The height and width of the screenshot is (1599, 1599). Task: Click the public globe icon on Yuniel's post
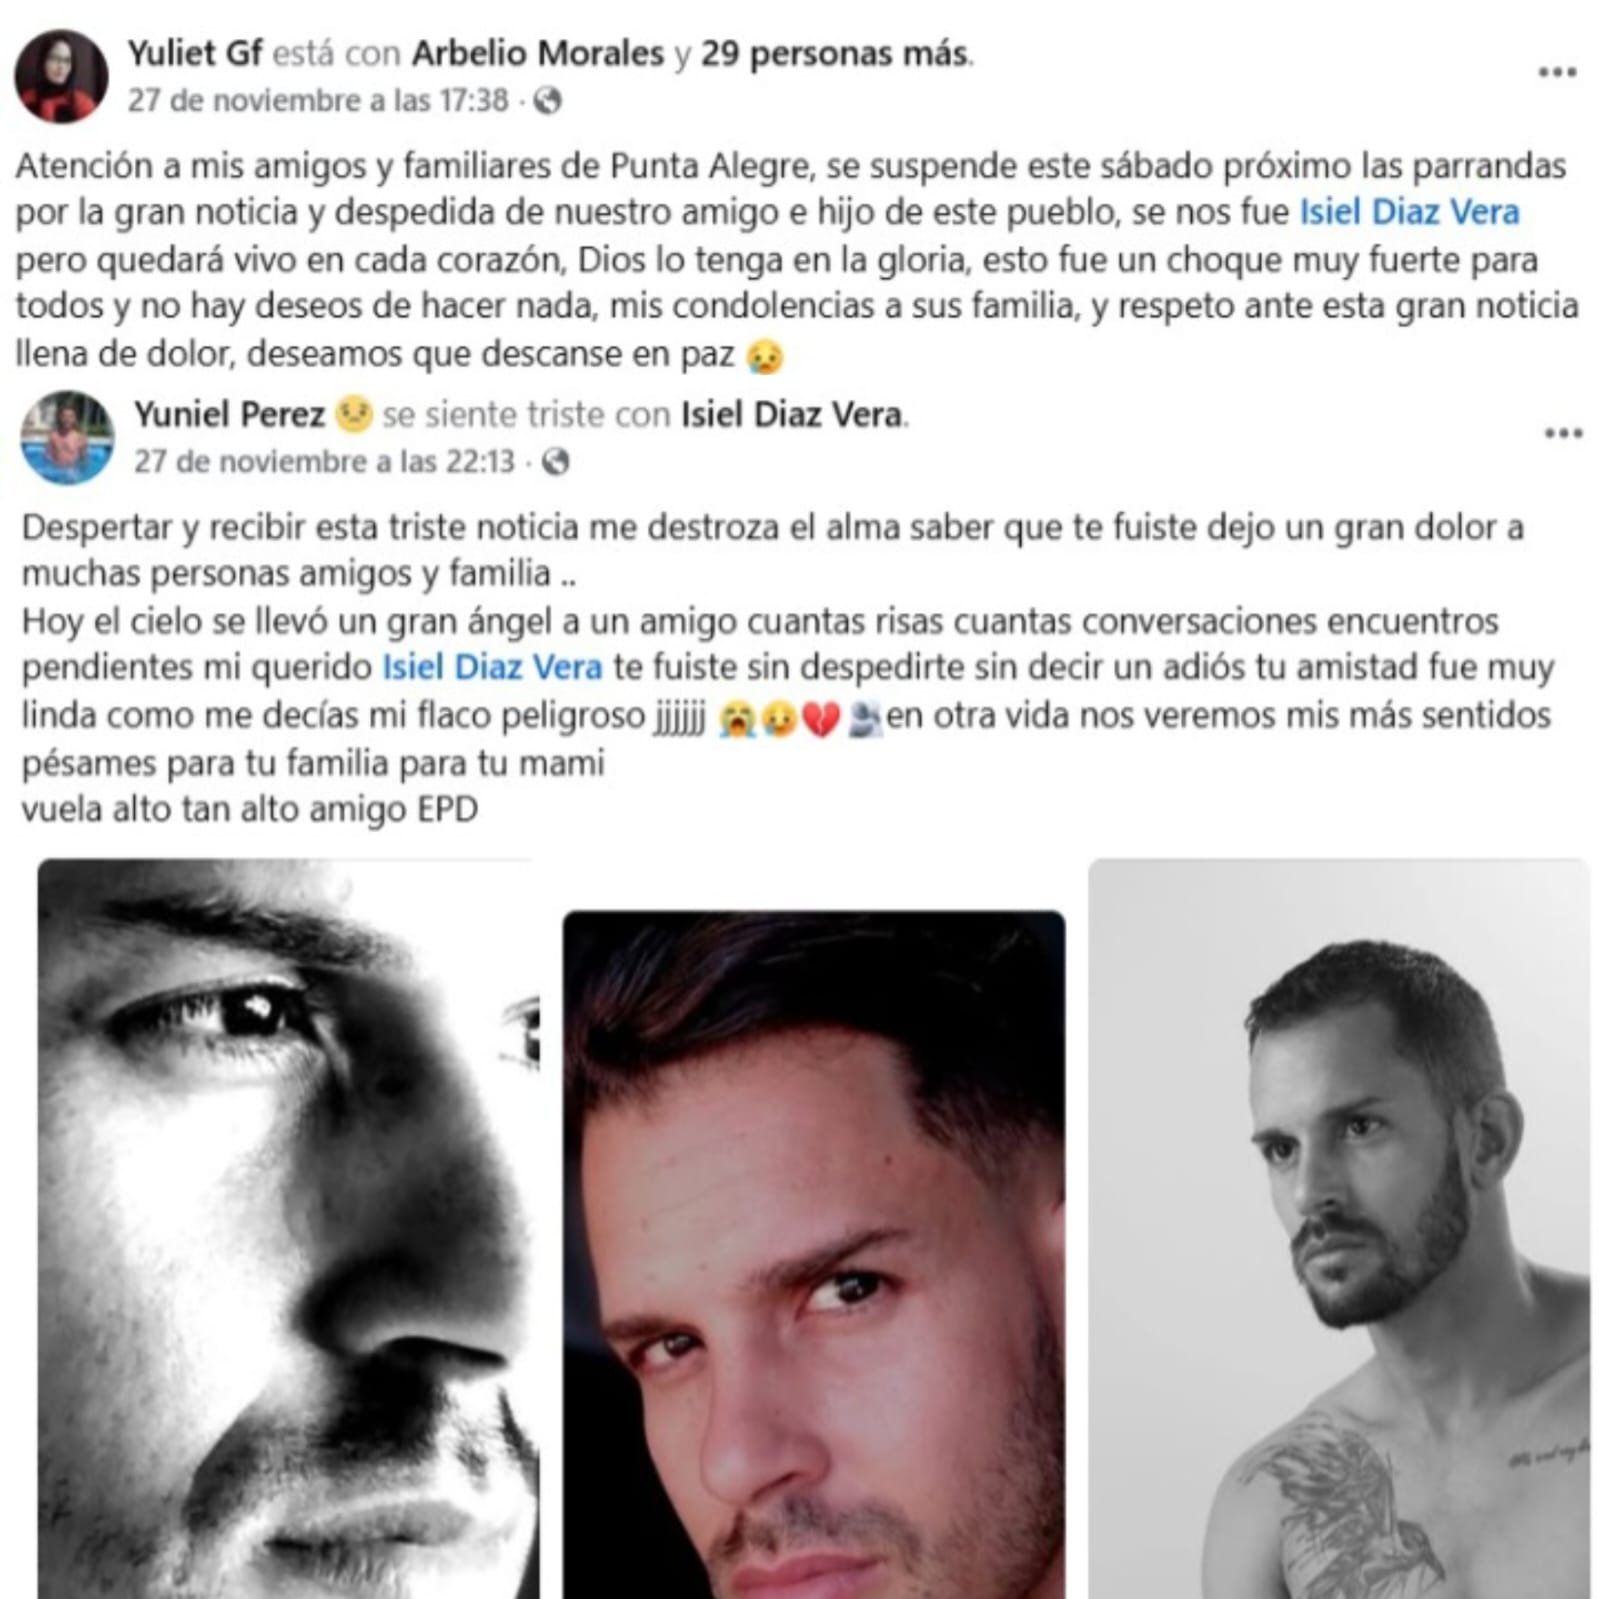tap(555, 462)
